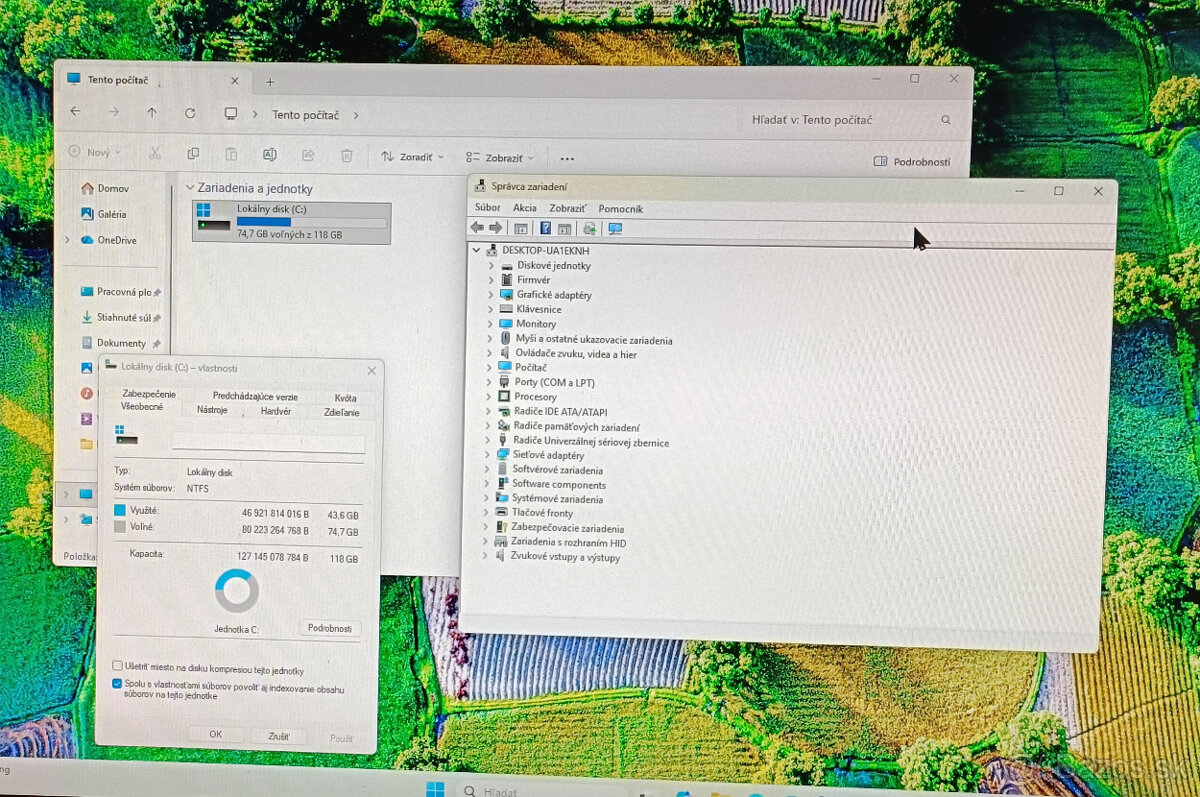Expand the Sieťové adaptéry node

coord(490,455)
